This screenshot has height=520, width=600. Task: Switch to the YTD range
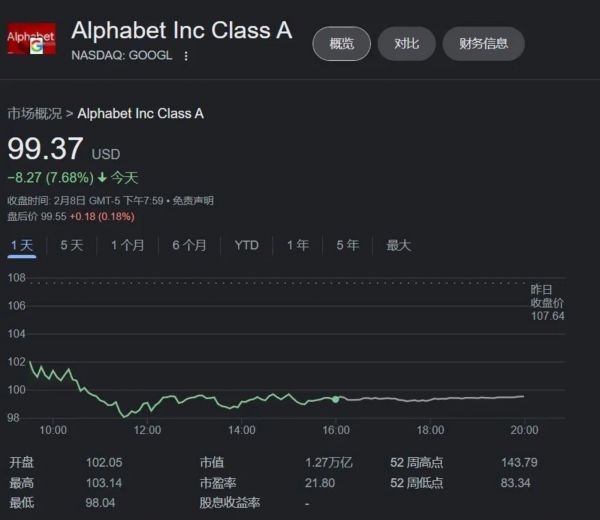coord(246,245)
